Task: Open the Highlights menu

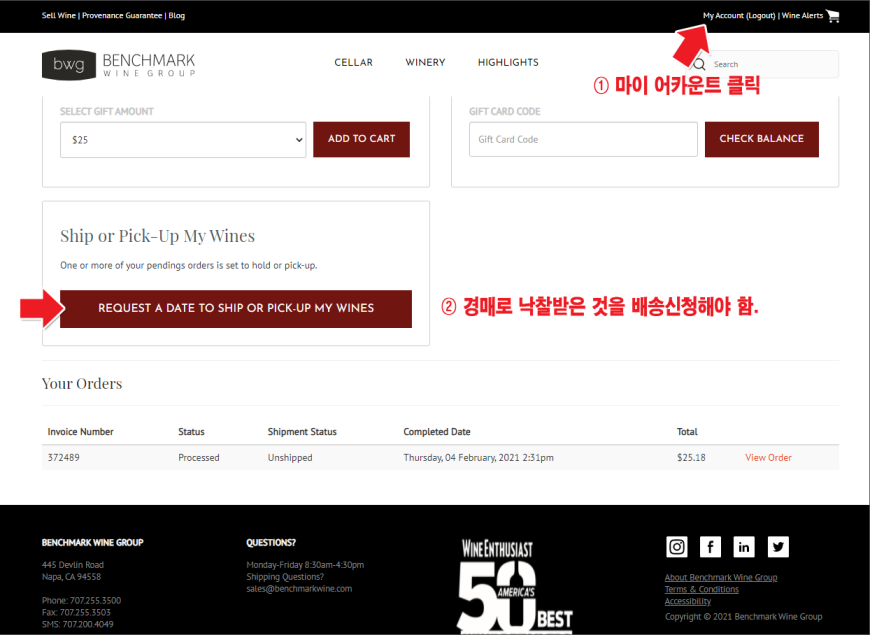Action: point(508,62)
